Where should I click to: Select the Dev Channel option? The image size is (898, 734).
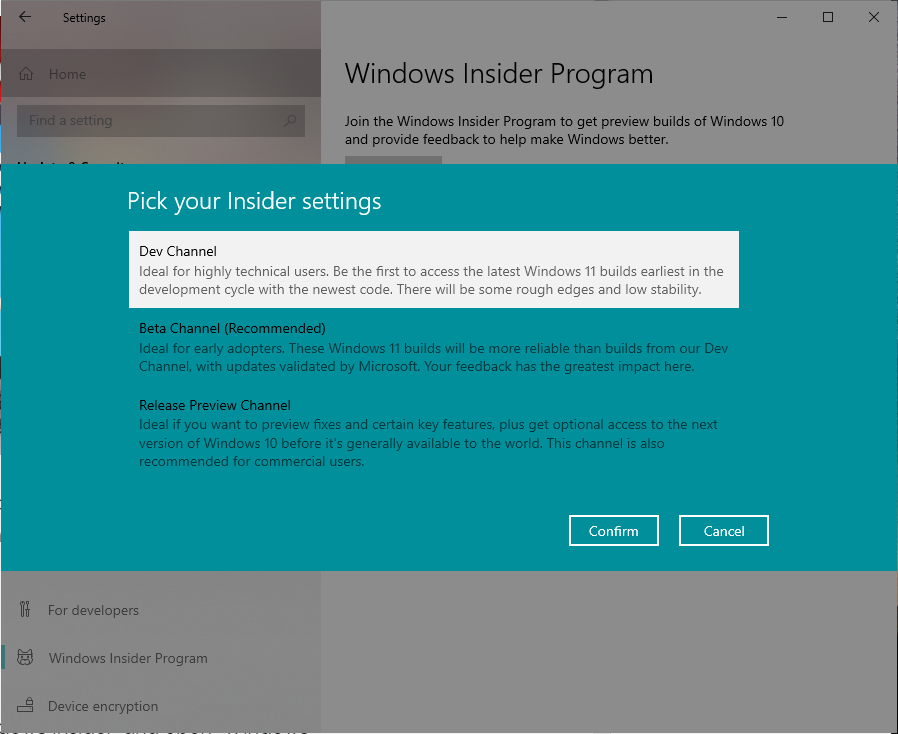tap(433, 270)
